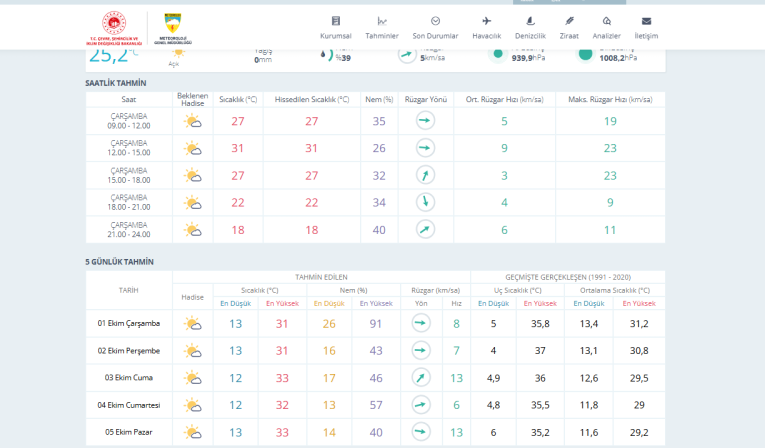Screen dimensions: 765x448
Task: Click the Hissedilen Sıcaklık column header
Action: (x=313, y=99)
